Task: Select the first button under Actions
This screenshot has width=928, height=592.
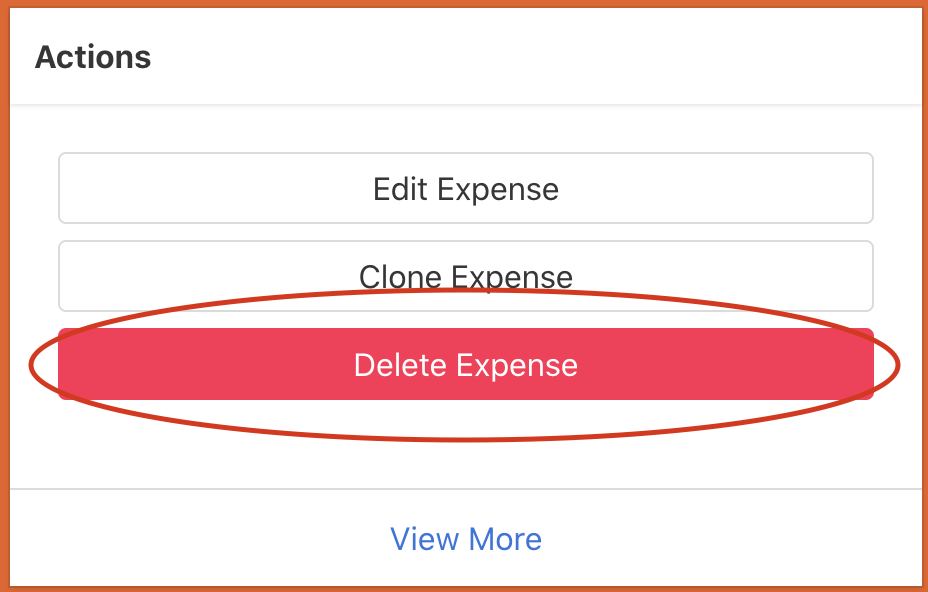Action: (466, 188)
